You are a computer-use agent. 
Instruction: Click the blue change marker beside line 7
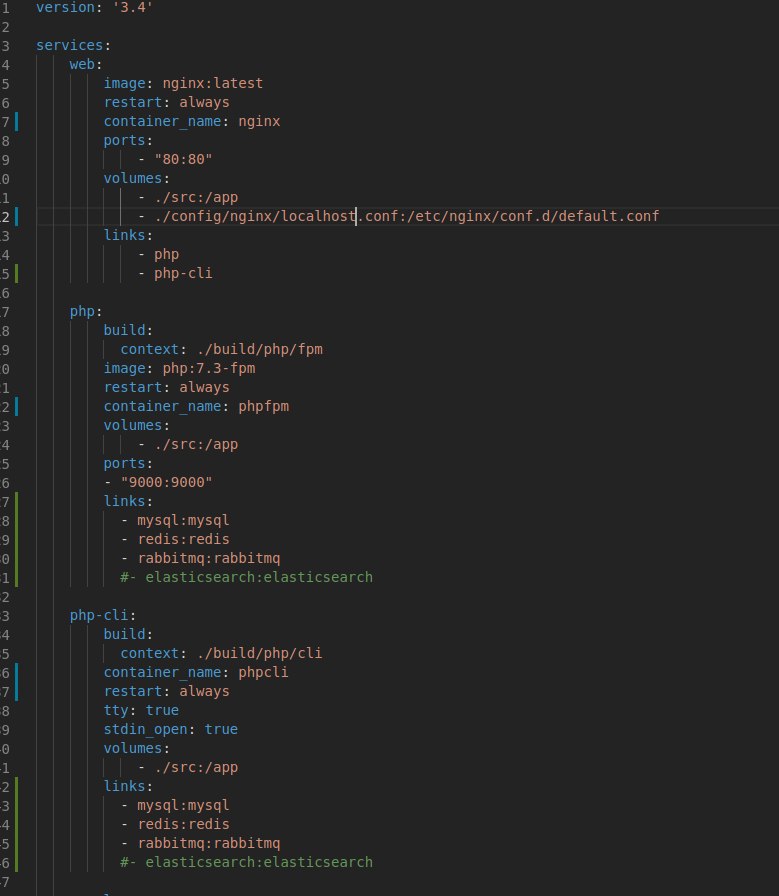pyautogui.click(x=17, y=122)
